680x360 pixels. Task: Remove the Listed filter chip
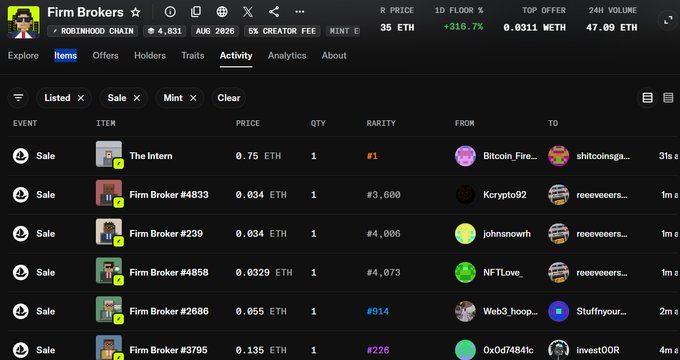[x=81, y=98]
